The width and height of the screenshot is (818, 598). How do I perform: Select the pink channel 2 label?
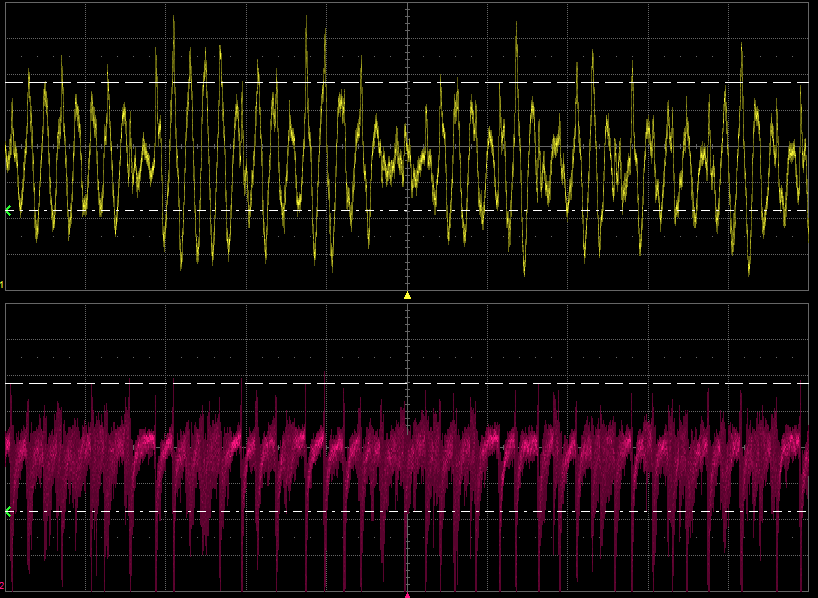click(3, 586)
